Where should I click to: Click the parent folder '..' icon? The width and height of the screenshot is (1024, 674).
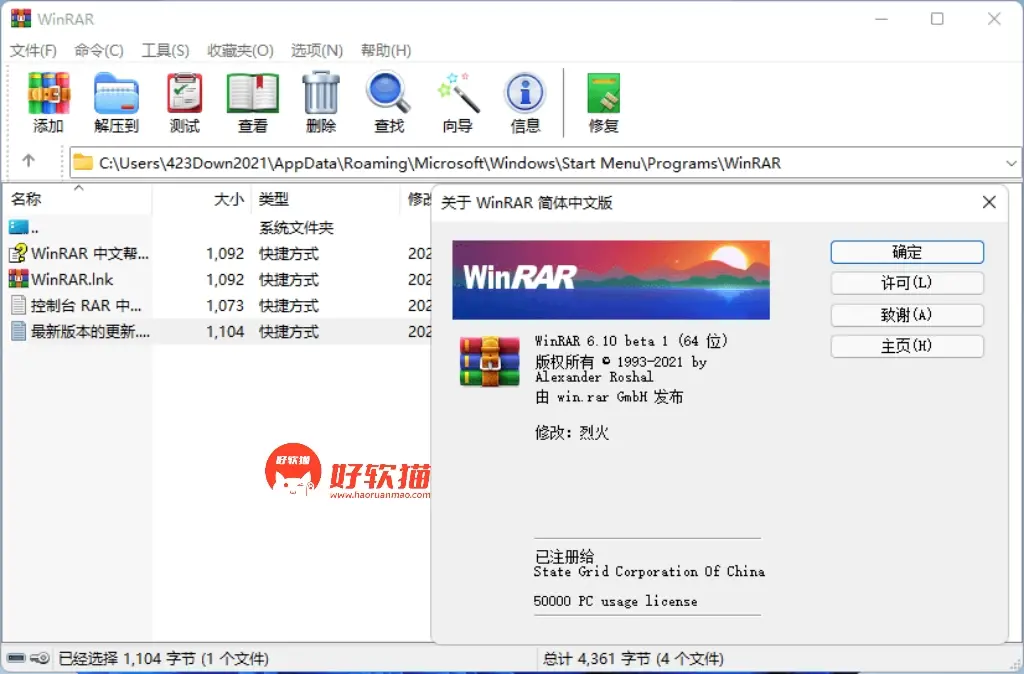pyautogui.click(x=18, y=227)
